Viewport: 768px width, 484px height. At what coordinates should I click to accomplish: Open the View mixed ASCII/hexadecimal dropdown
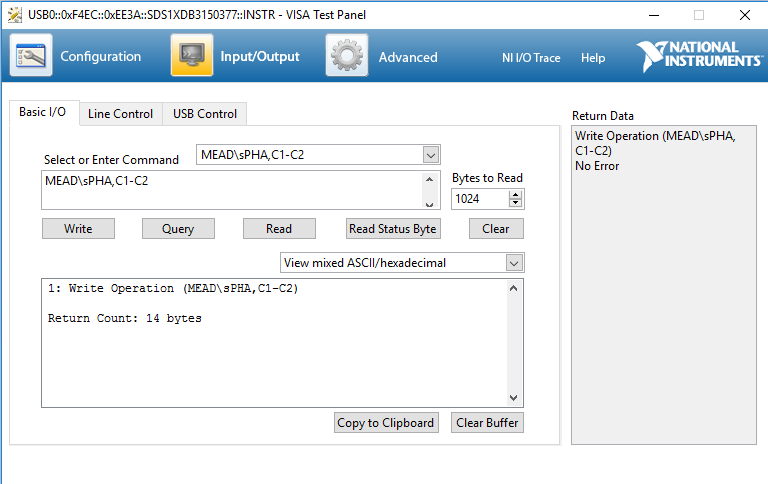514,263
